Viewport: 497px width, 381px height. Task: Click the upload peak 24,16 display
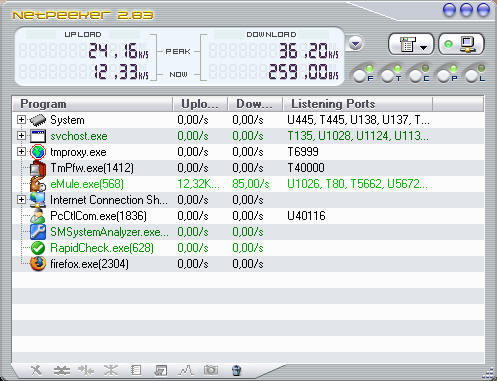point(118,51)
